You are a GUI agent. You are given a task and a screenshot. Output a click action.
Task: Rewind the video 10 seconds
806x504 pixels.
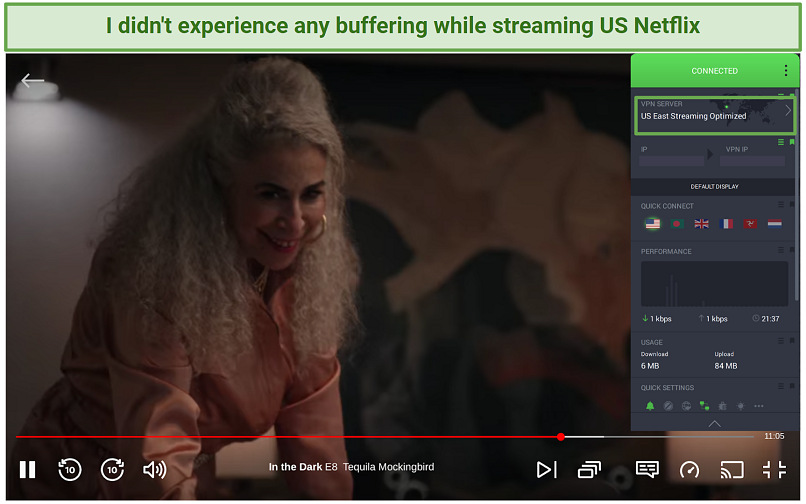69,469
